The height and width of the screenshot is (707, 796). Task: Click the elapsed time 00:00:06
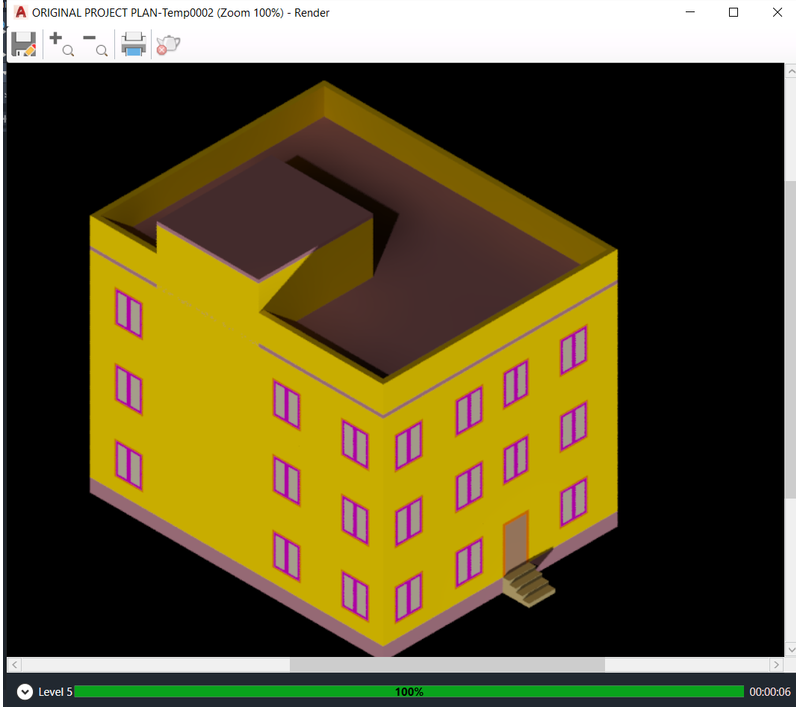coord(770,692)
